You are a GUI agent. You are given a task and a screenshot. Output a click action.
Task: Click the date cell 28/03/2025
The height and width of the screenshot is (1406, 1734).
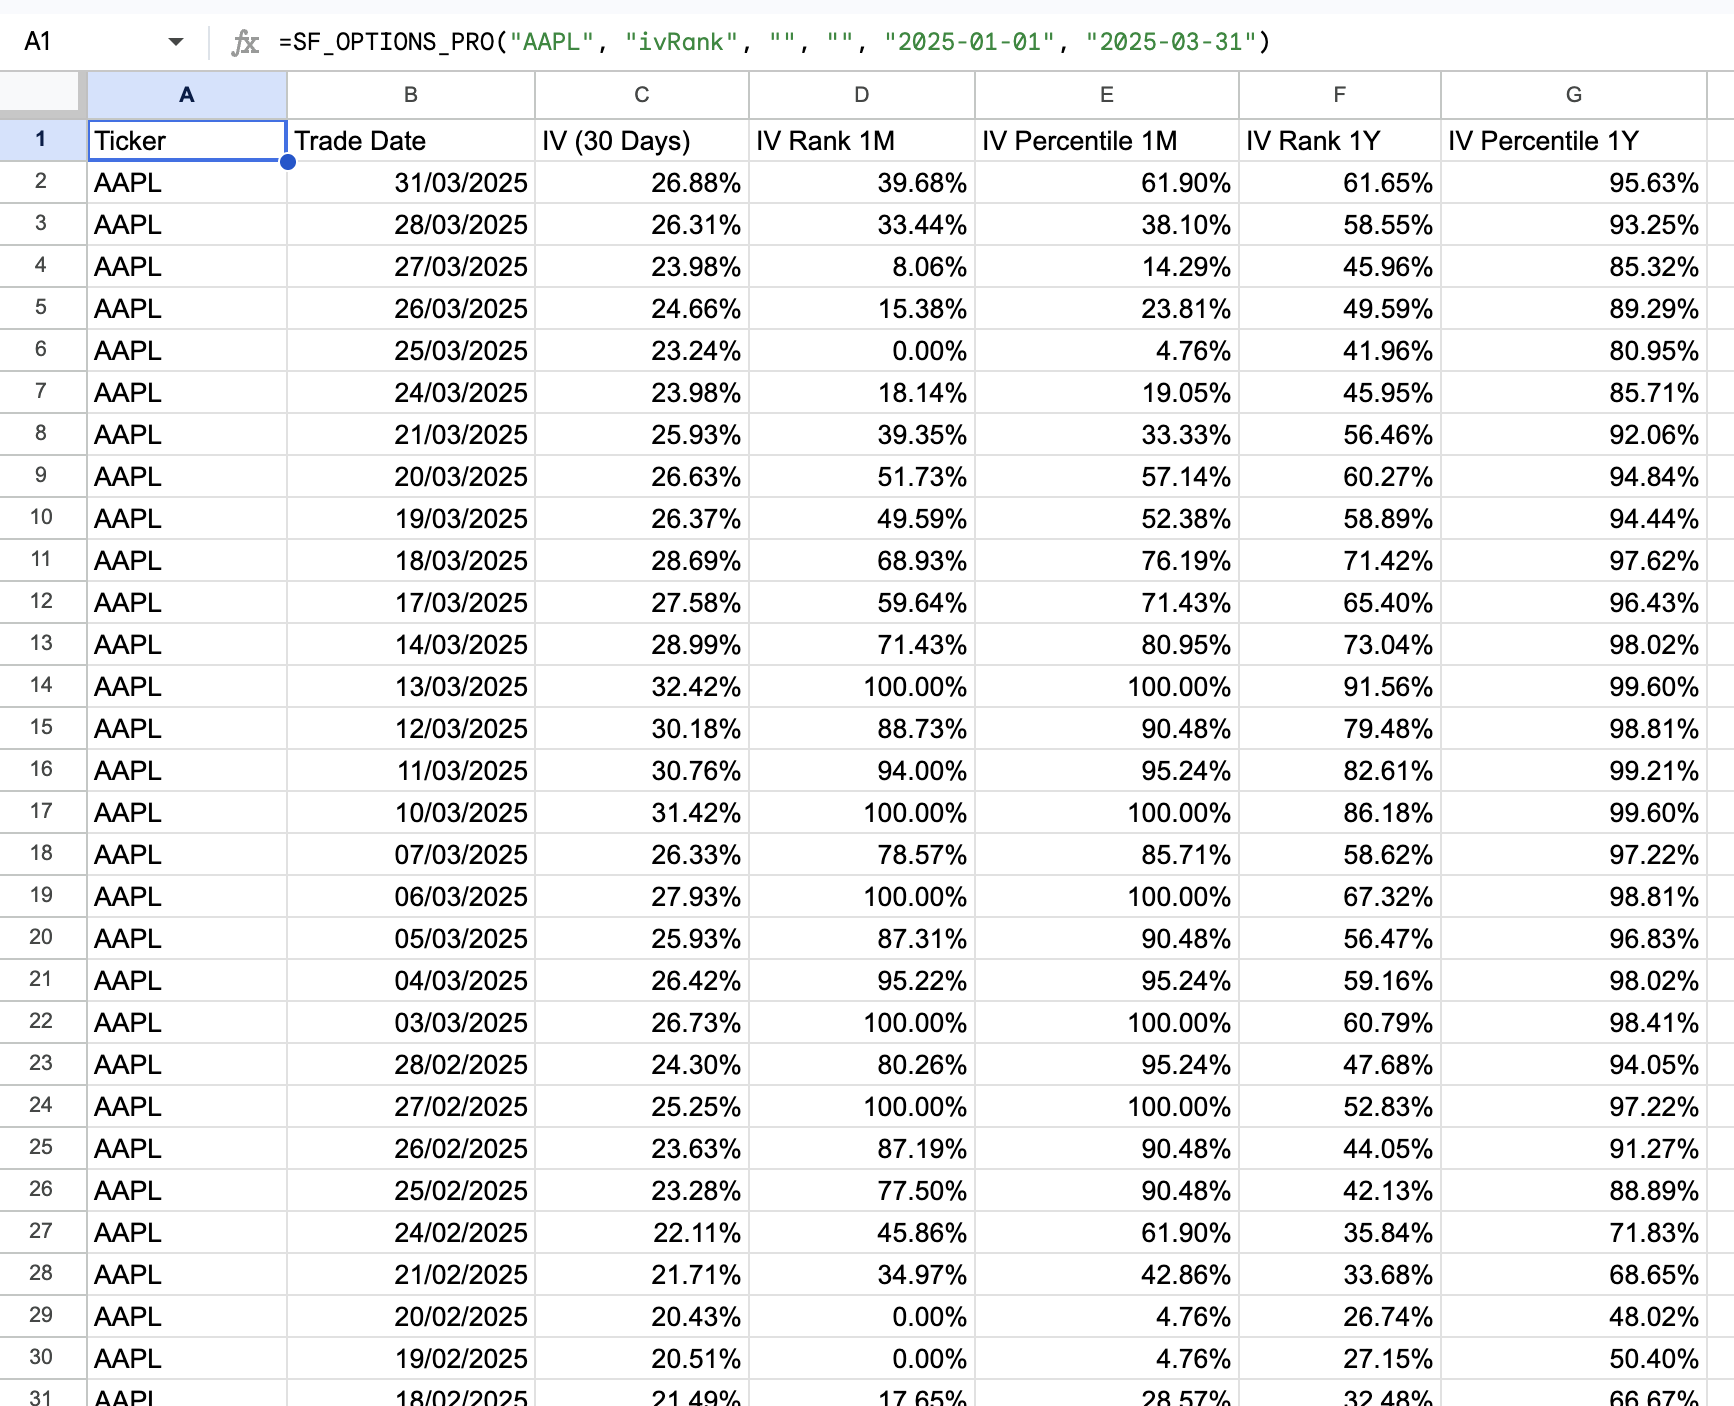(x=411, y=224)
